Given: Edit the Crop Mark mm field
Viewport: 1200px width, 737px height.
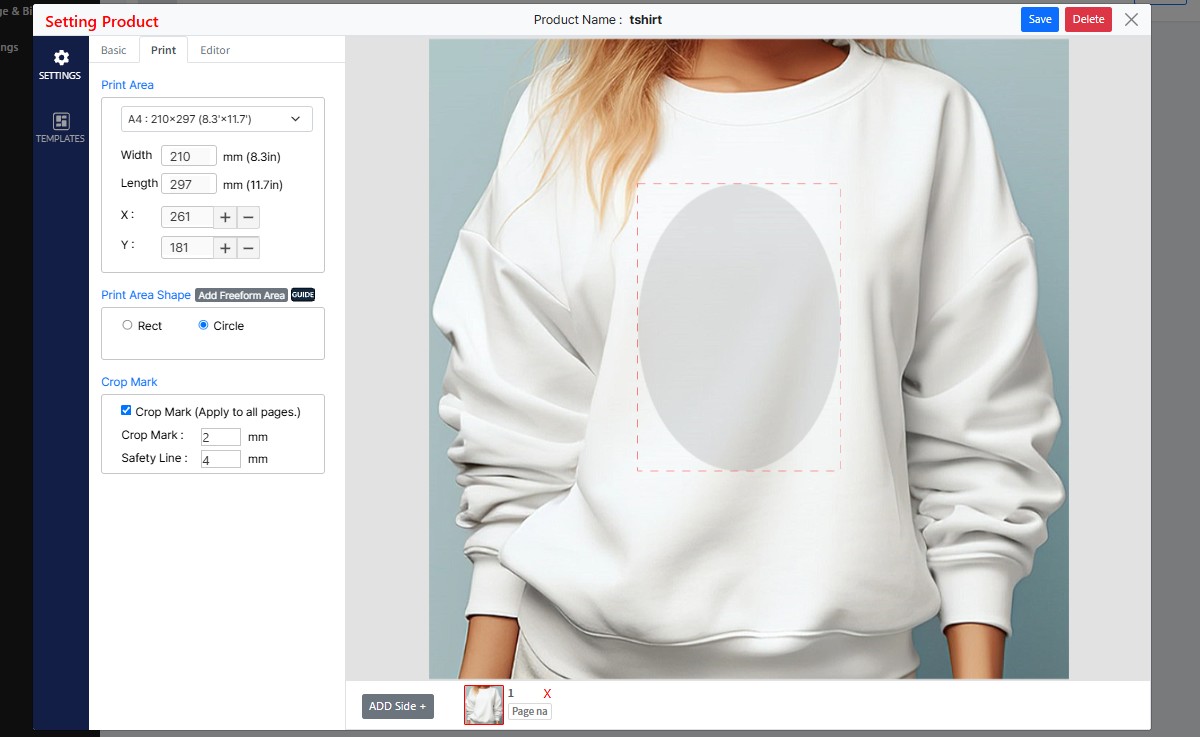Looking at the screenshot, I should click(220, 437).
